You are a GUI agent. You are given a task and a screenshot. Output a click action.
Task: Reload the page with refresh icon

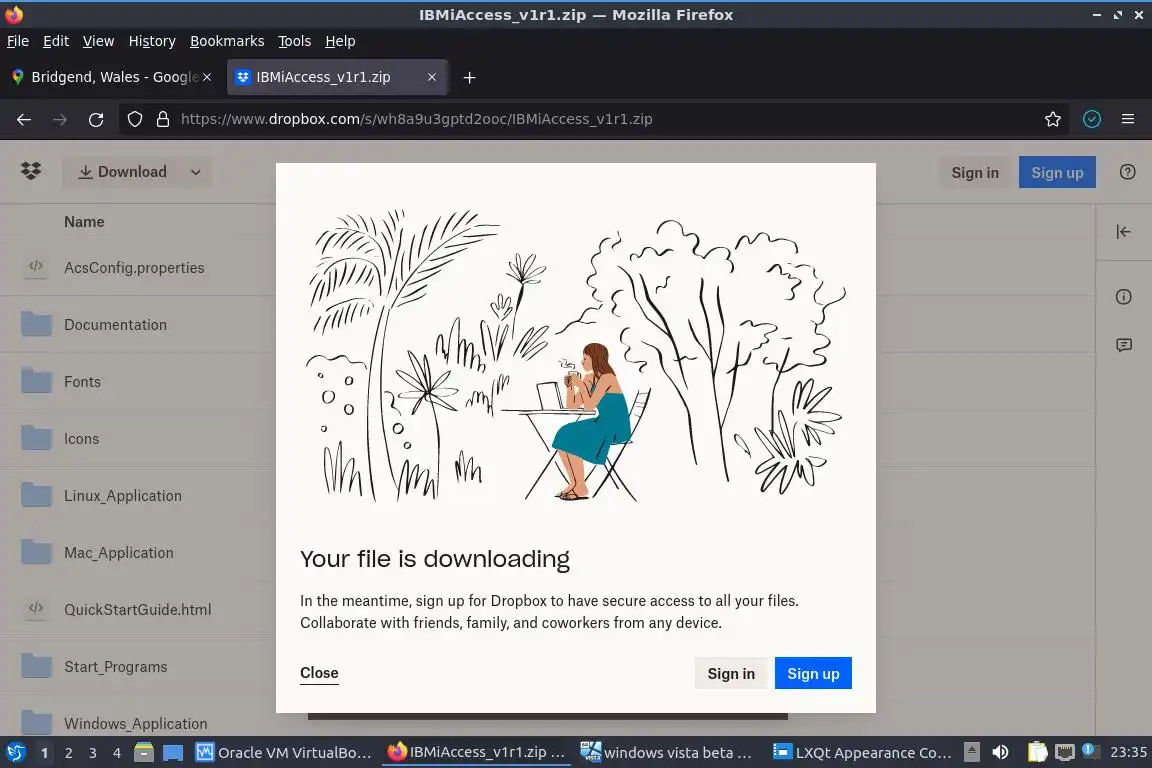[96, 119]
